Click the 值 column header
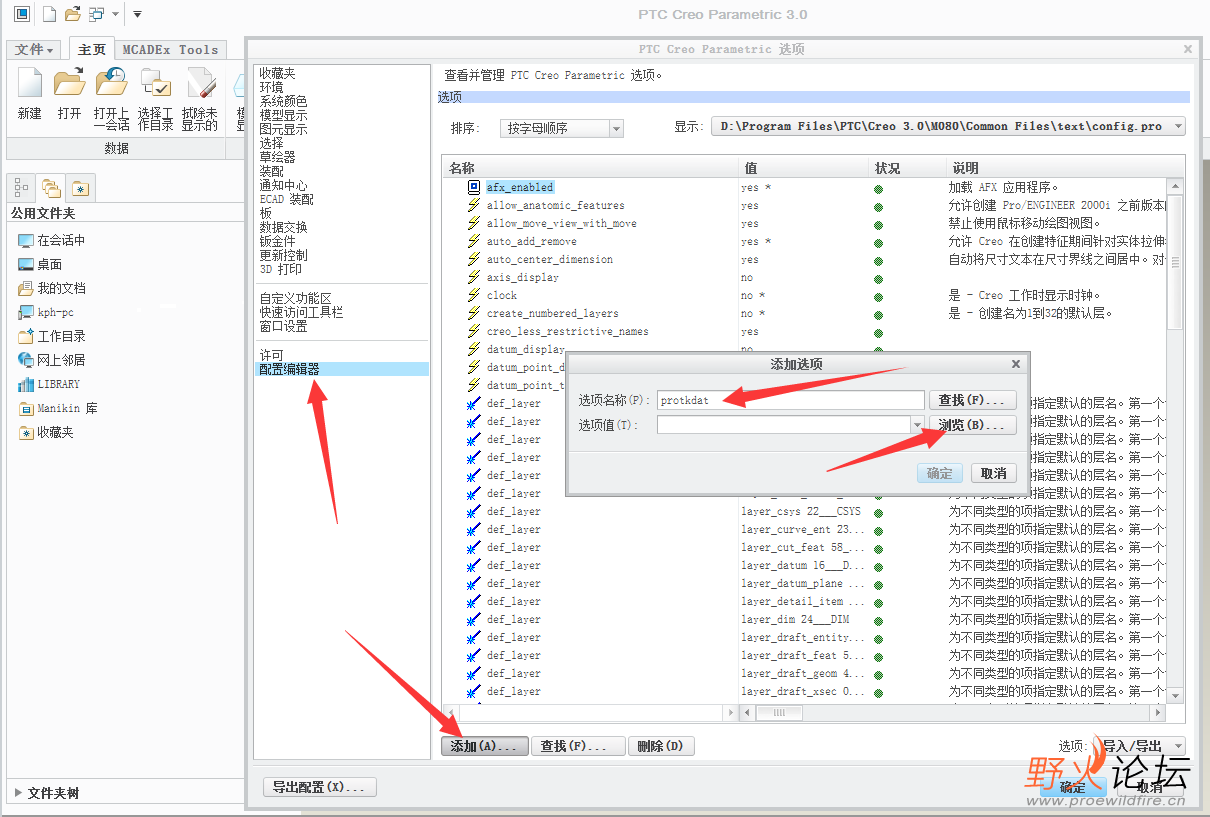Image resolution: width=1210 pixels, height=817 pixels. [803, 168]
